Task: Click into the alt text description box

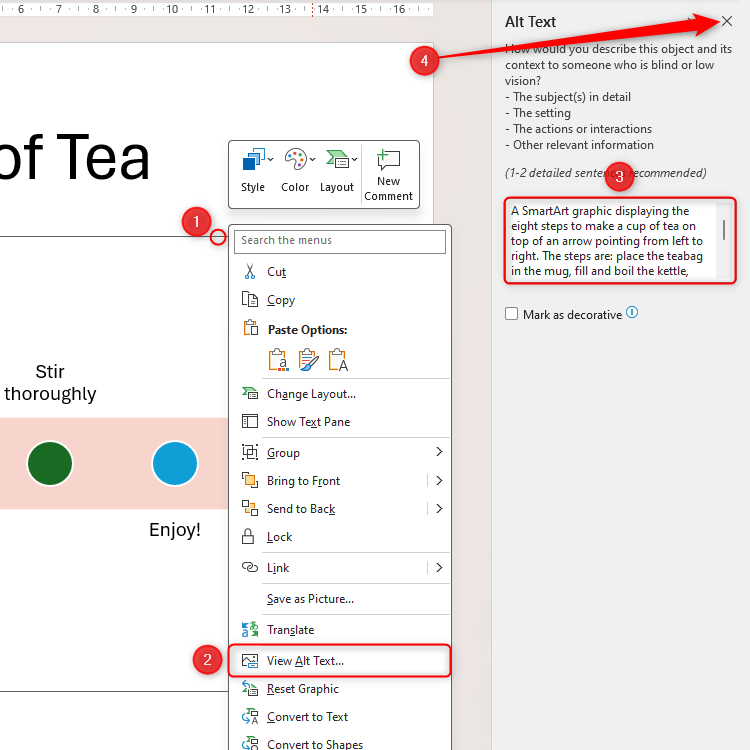Action: click(612, 241)
